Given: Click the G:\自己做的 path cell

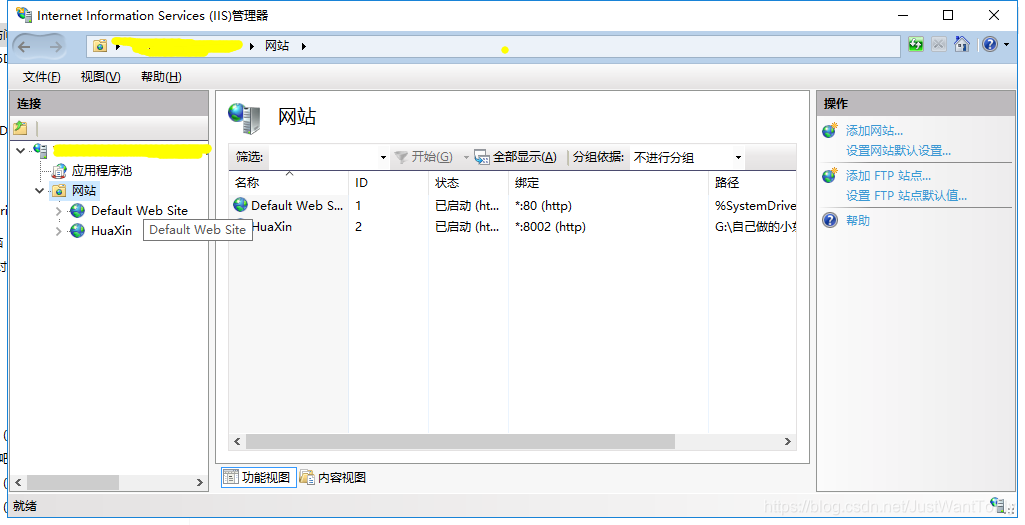Looking at the screenshot, I should coord(755,227).
